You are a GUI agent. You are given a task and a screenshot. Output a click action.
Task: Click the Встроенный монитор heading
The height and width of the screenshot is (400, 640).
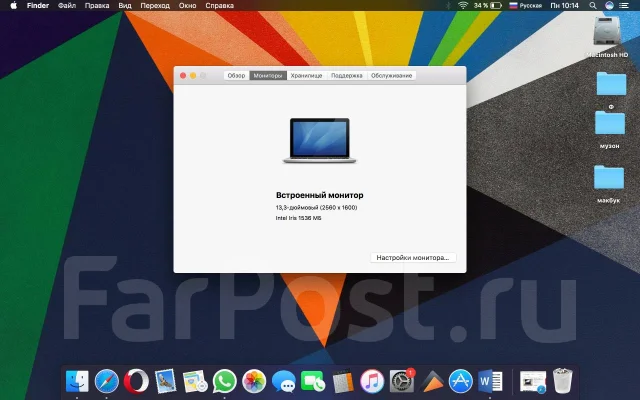(x=320, y=195)
